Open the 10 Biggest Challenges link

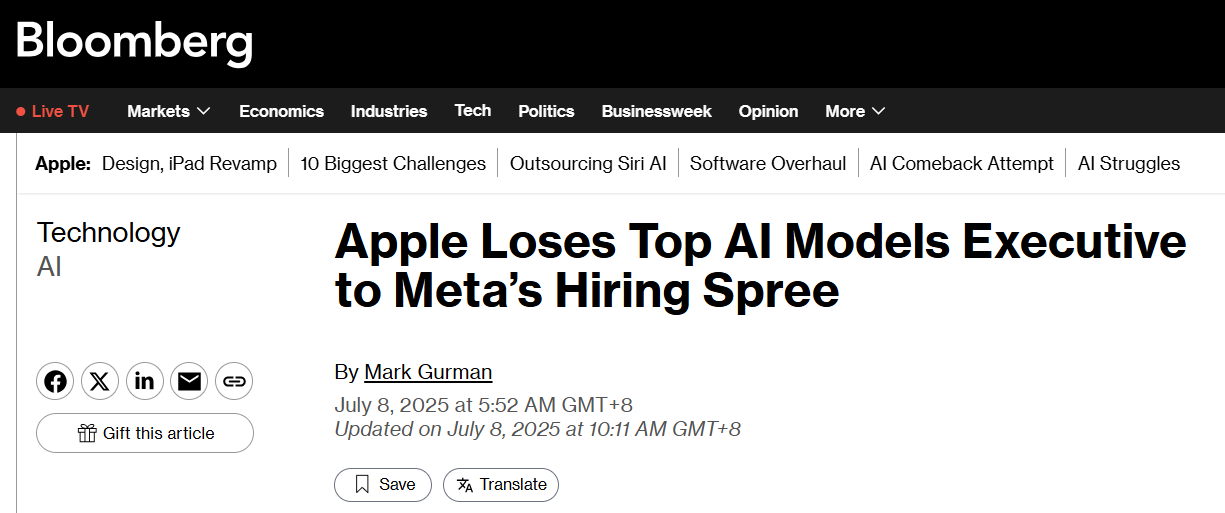pyautogui.click(x=393, y=163)
